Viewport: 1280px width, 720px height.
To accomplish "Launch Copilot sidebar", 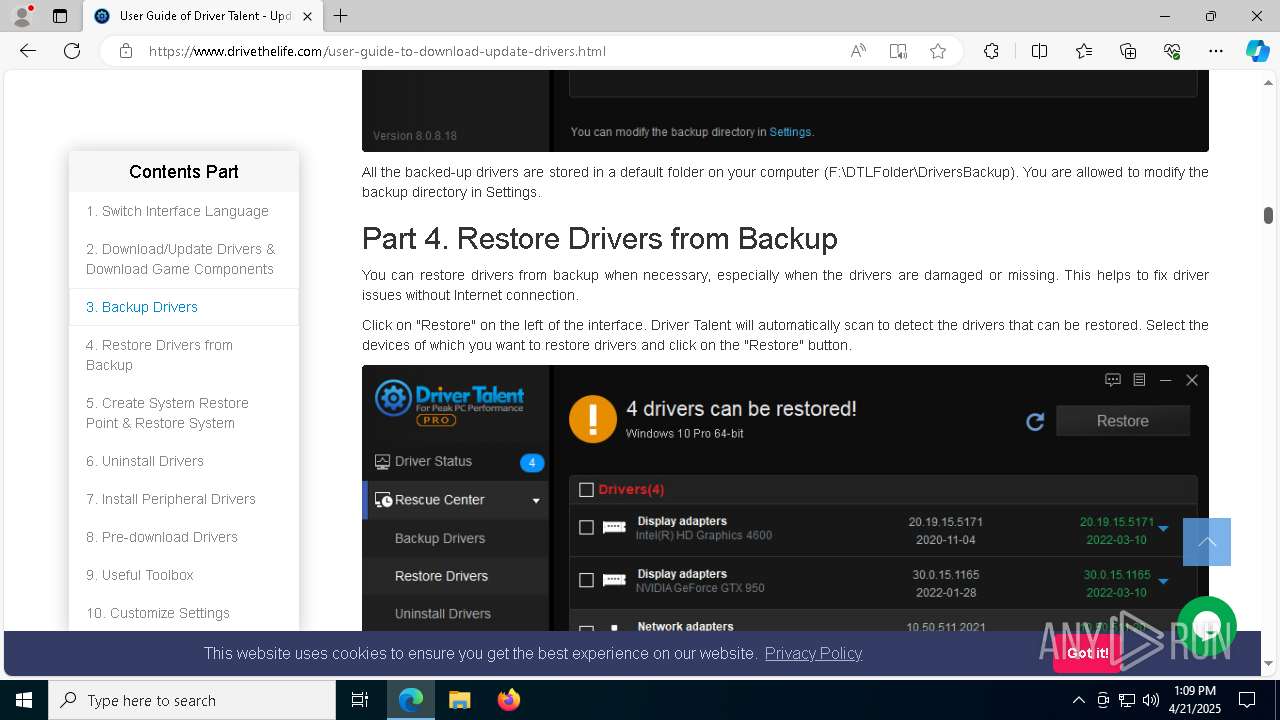I will coord(1257,51).
